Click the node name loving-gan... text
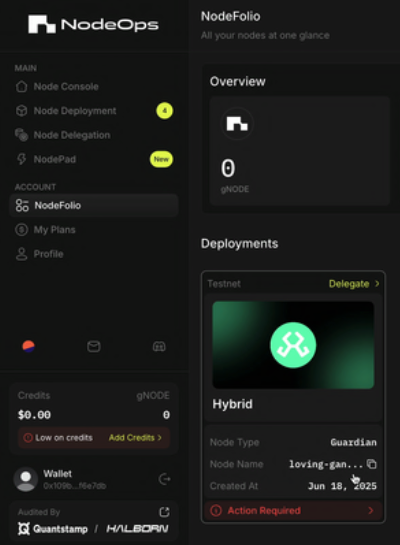The width and height of the screenshot is (400, 545). tap(326, 464)
